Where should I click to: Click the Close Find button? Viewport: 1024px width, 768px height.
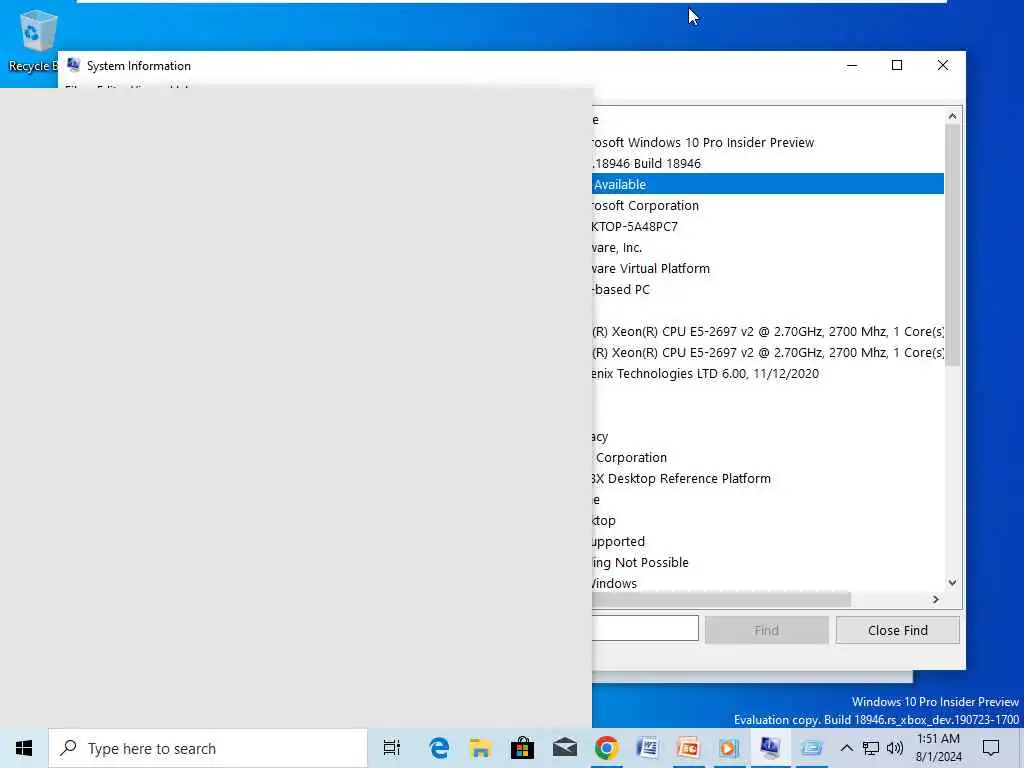pos(897,630)
